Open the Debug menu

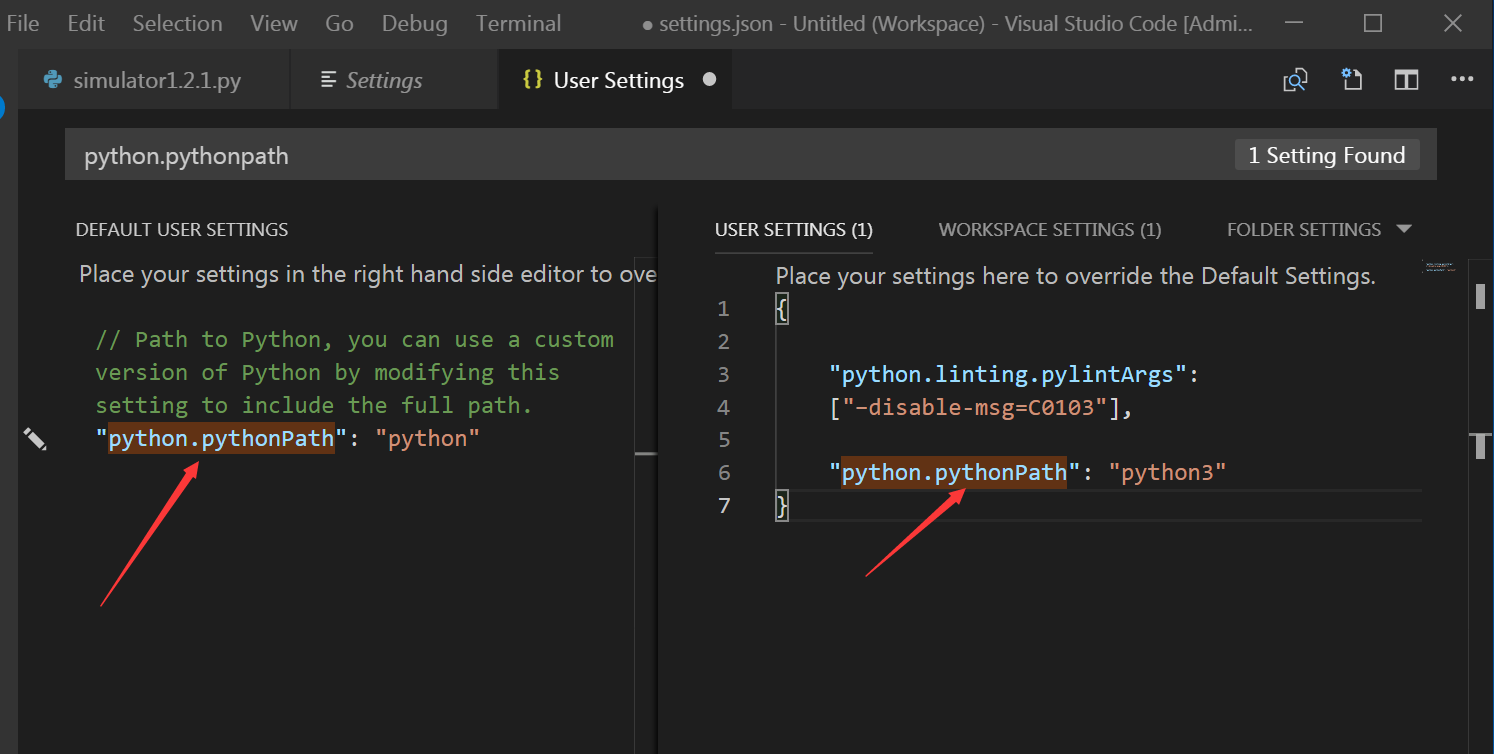[x=414, y=23]
